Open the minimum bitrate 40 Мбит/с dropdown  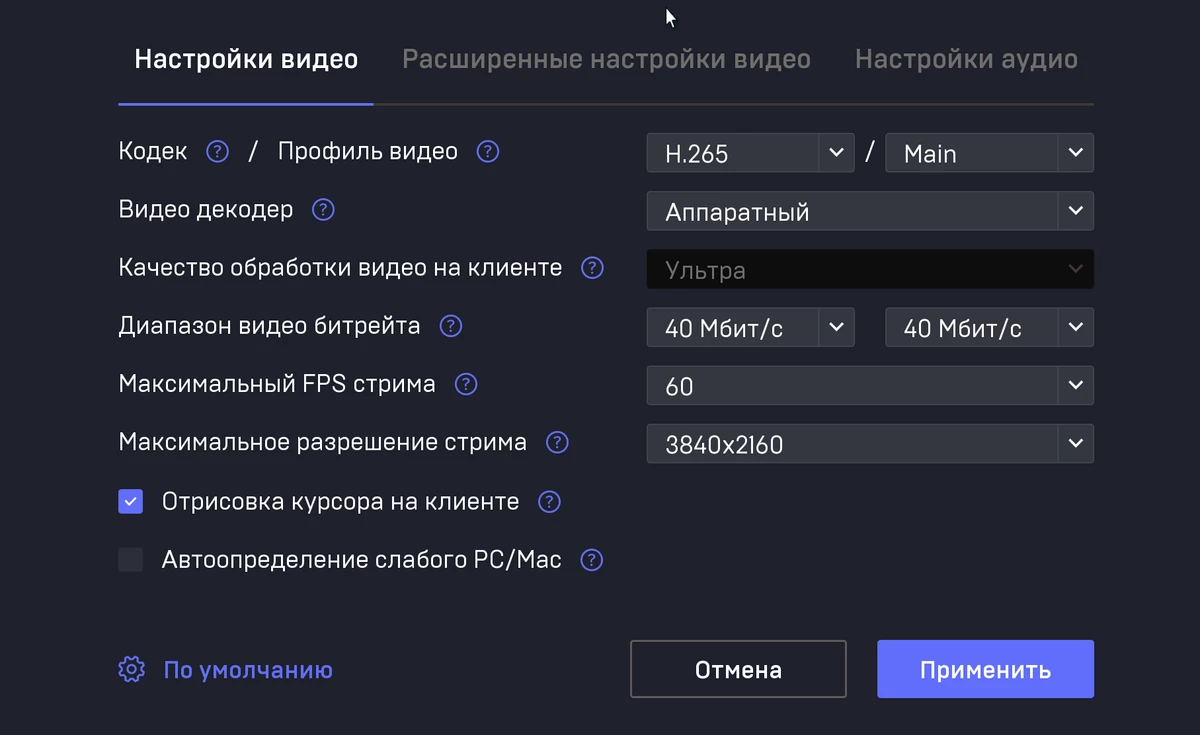(751, 327)
